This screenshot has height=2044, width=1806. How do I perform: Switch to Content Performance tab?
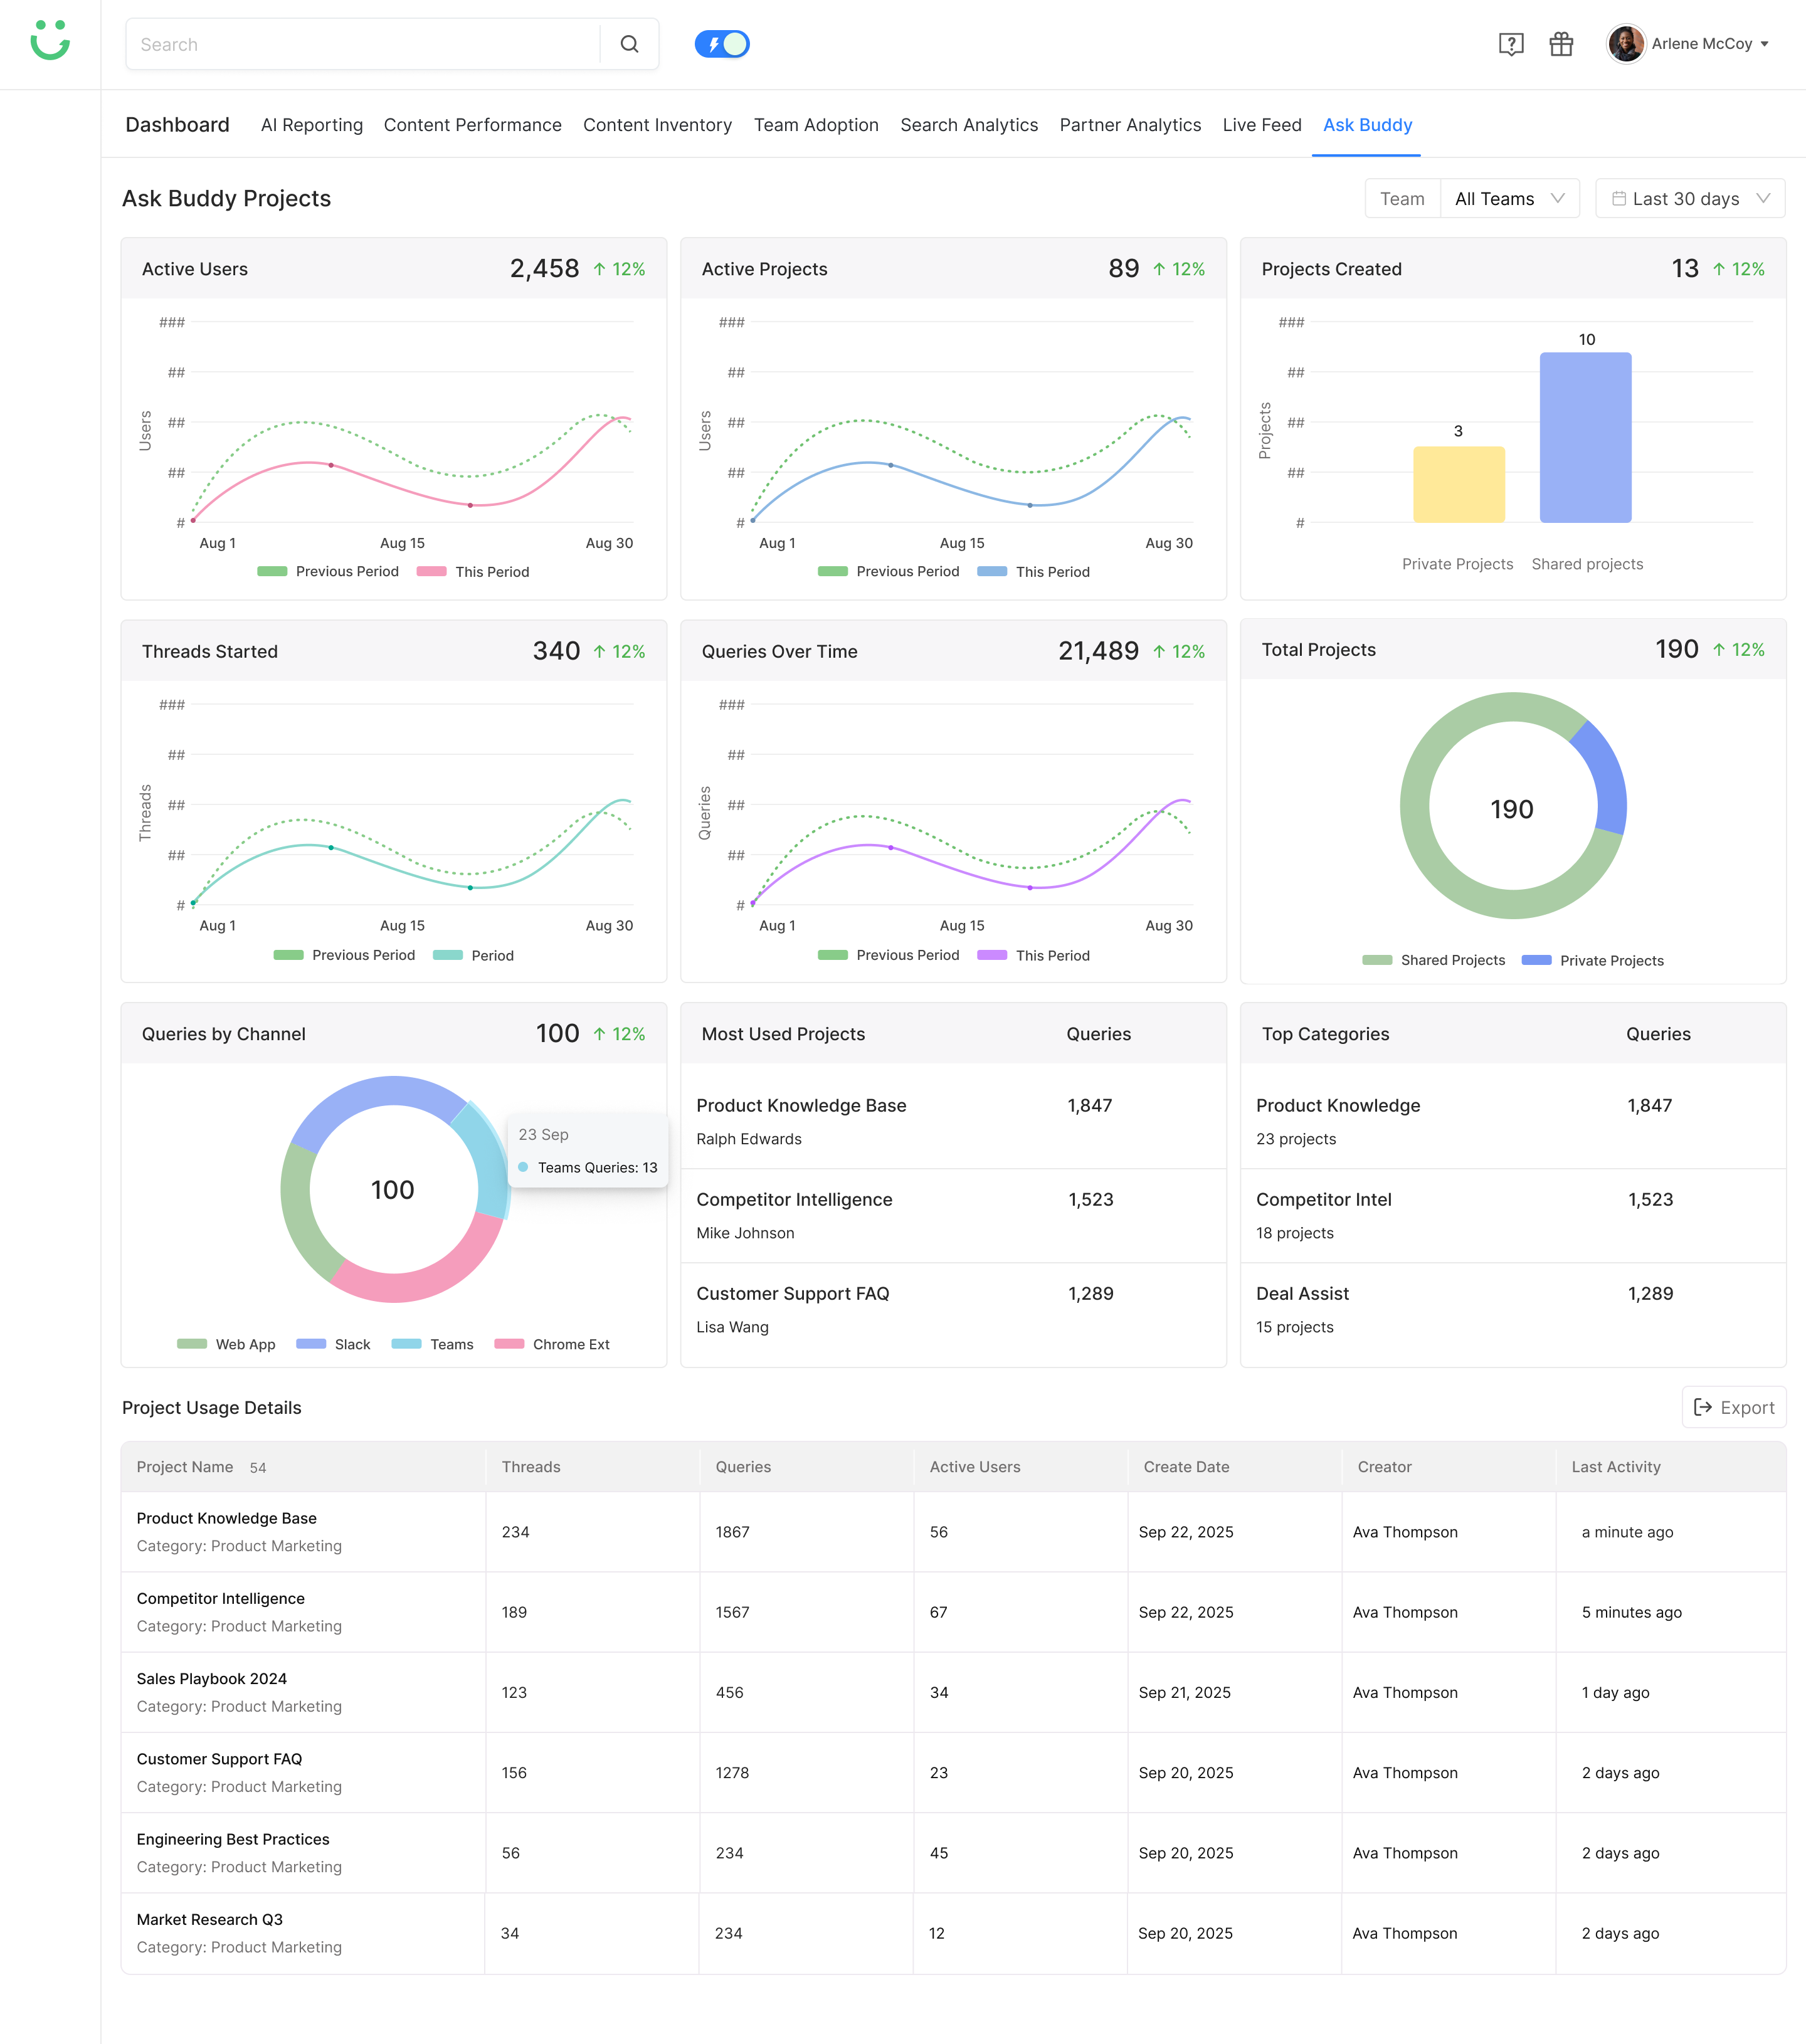[473, 125]
